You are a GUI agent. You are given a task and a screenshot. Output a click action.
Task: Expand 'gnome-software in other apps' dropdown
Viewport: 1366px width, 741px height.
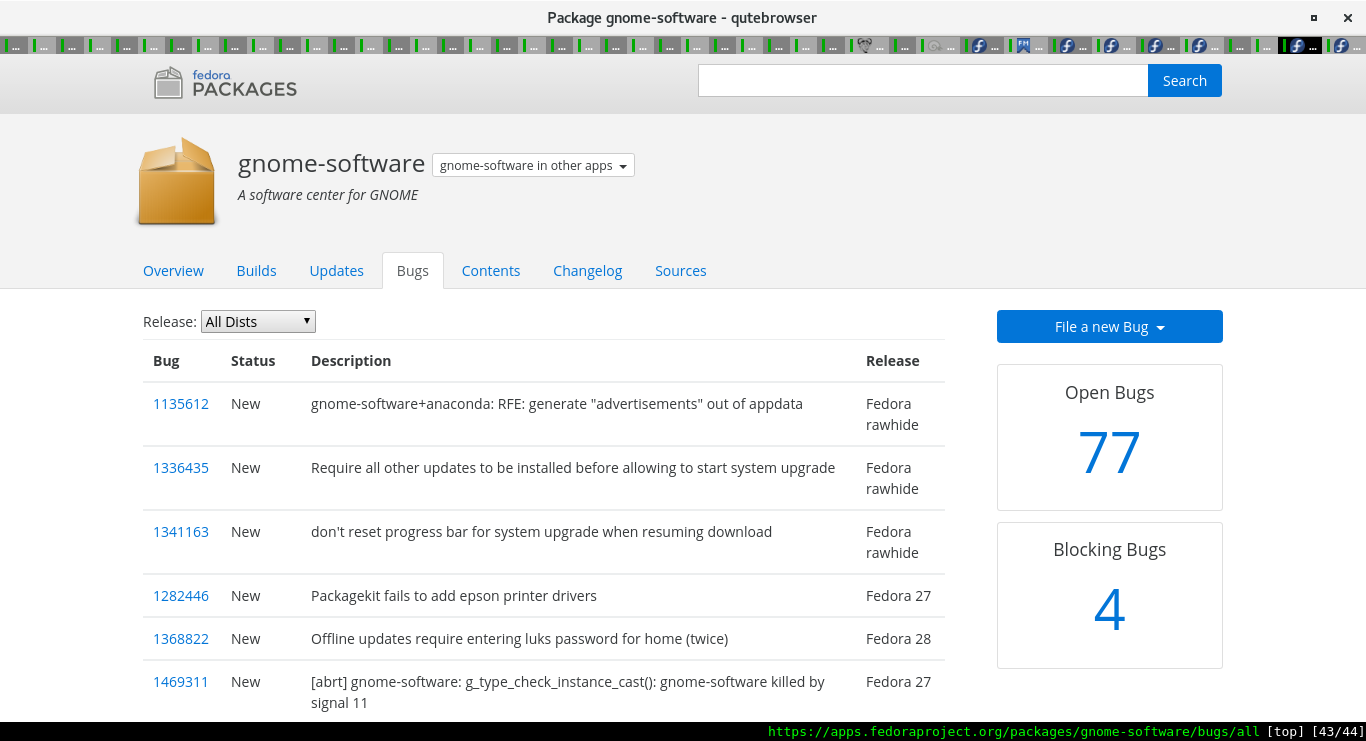533,165
